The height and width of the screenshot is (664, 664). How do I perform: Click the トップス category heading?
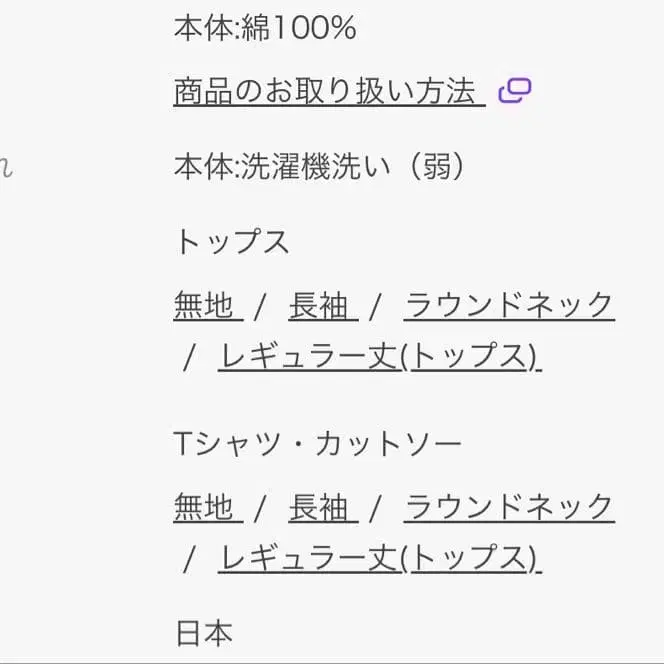click(232, 242)
